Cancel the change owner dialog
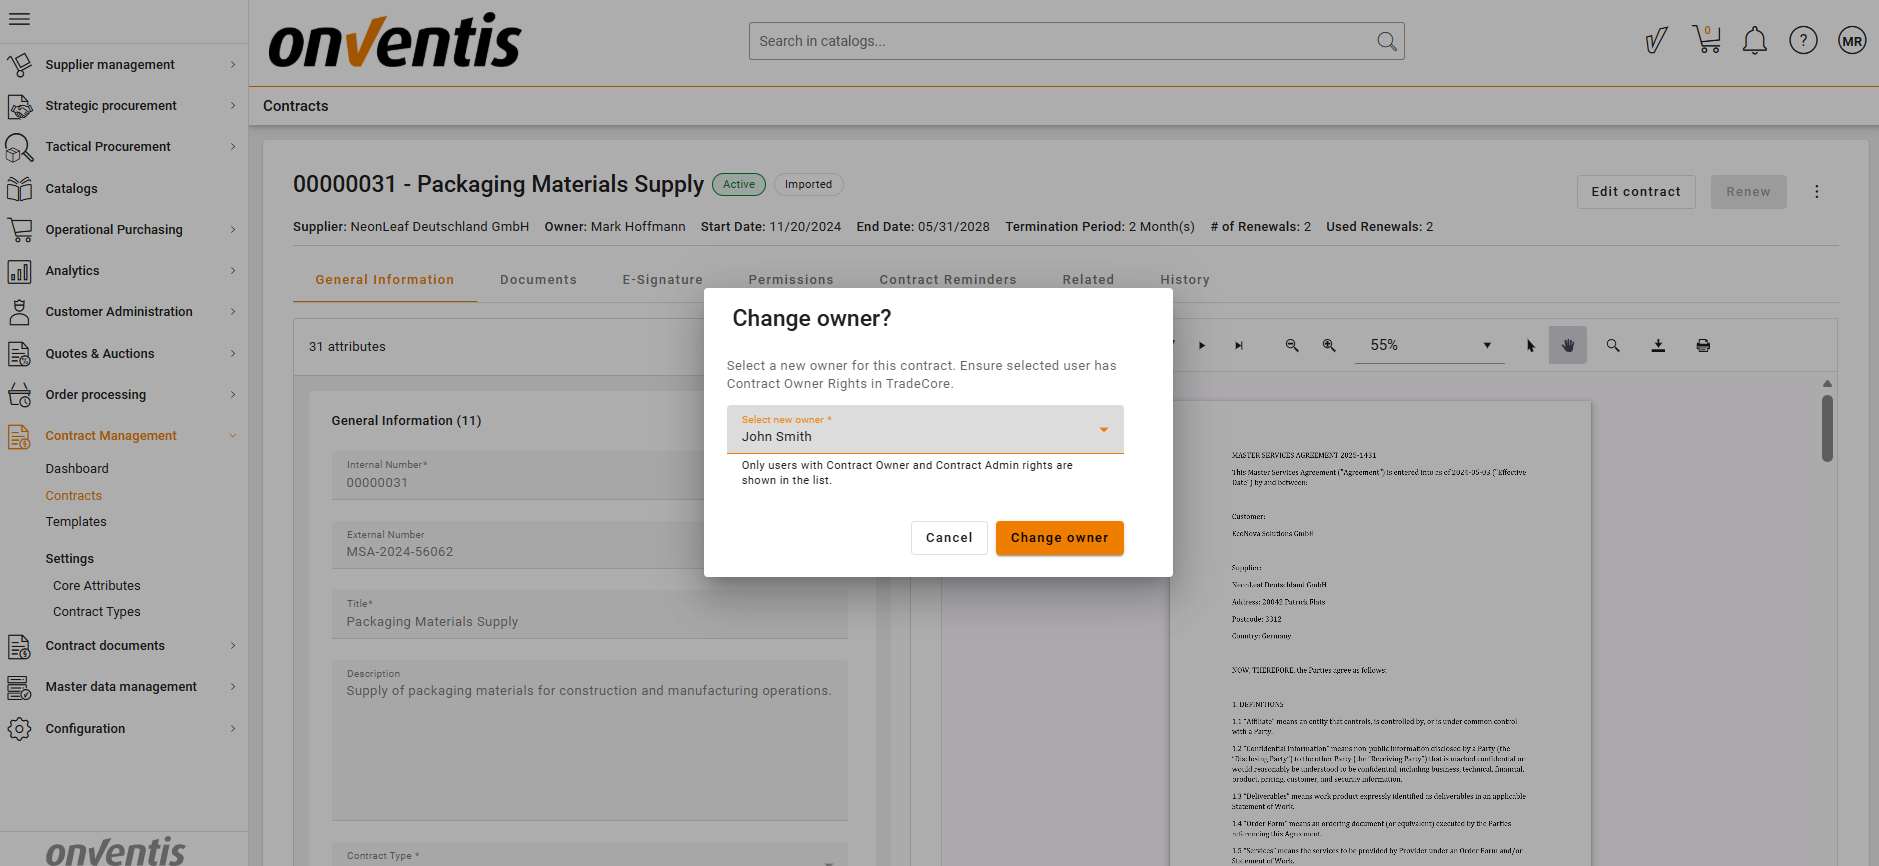1879x866 pixels. (x=948, y=538)
